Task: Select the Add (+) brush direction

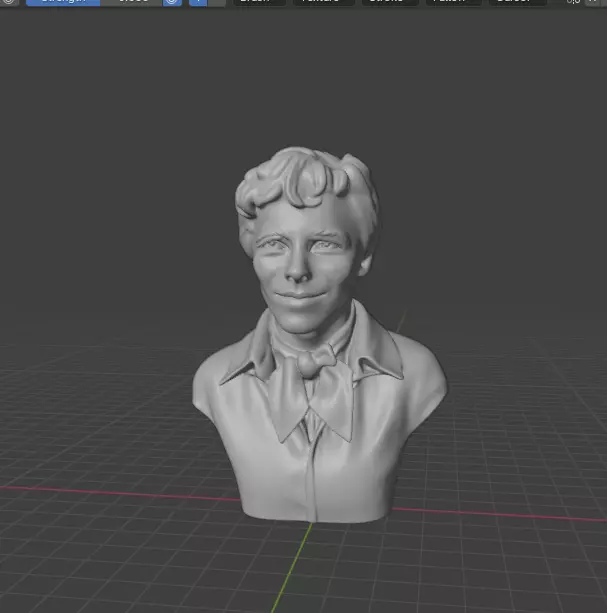Action: pyautogui.click(x=198, y=2)
